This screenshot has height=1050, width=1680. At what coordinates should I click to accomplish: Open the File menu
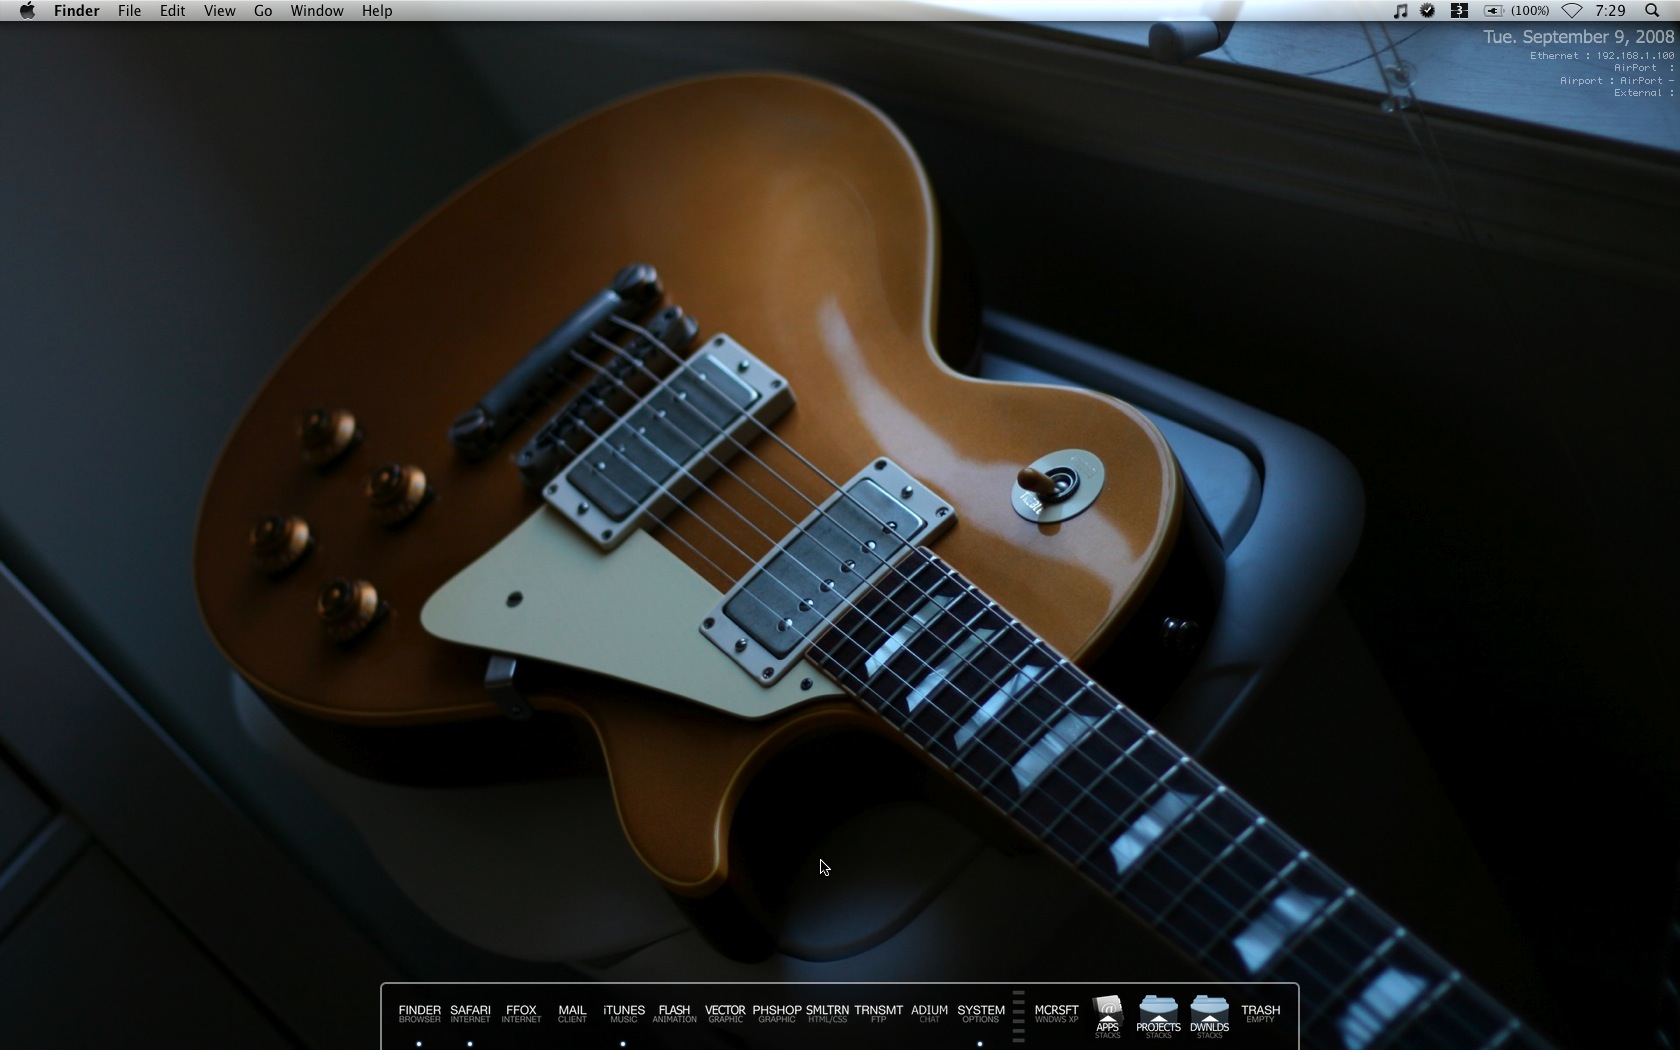point(129,11)
